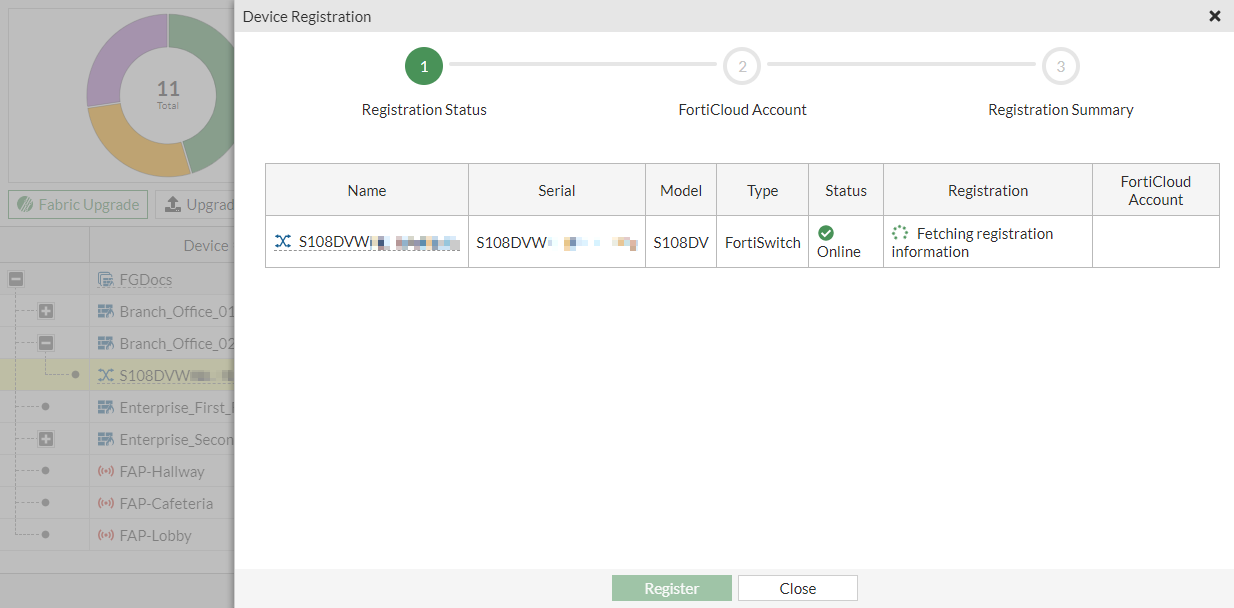1234x608 pixels.
Task: Click the Branch_Office_02 firewall icon
Action: pos(105,343)
